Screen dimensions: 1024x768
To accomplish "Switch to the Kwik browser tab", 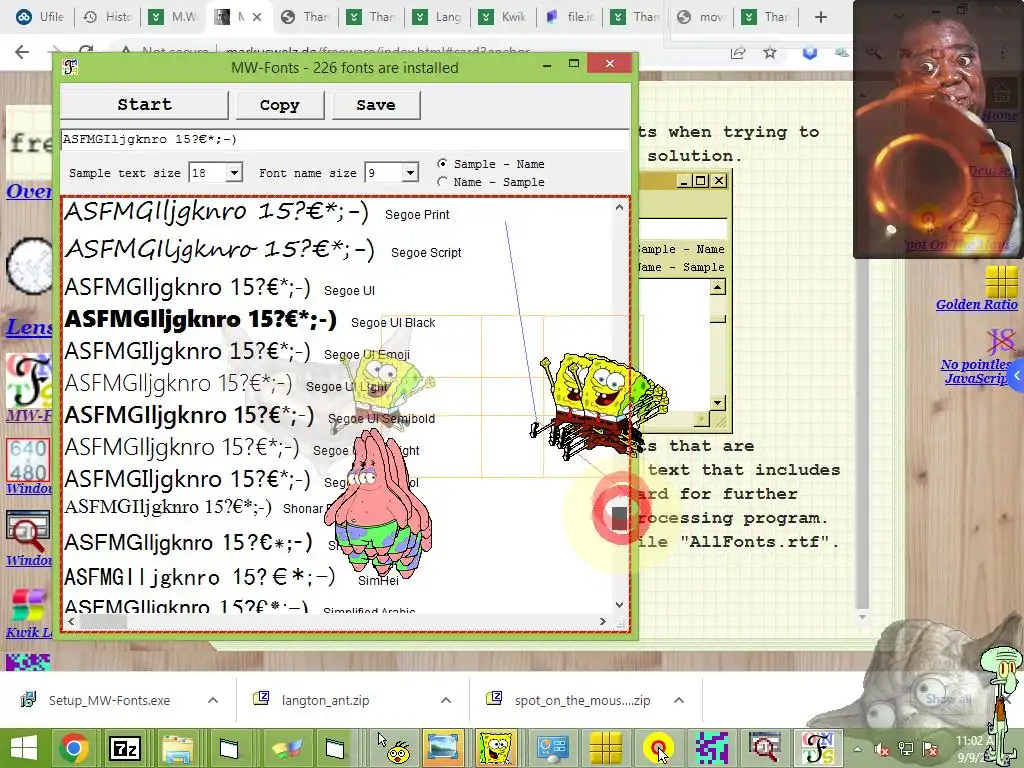I will 503,17.
